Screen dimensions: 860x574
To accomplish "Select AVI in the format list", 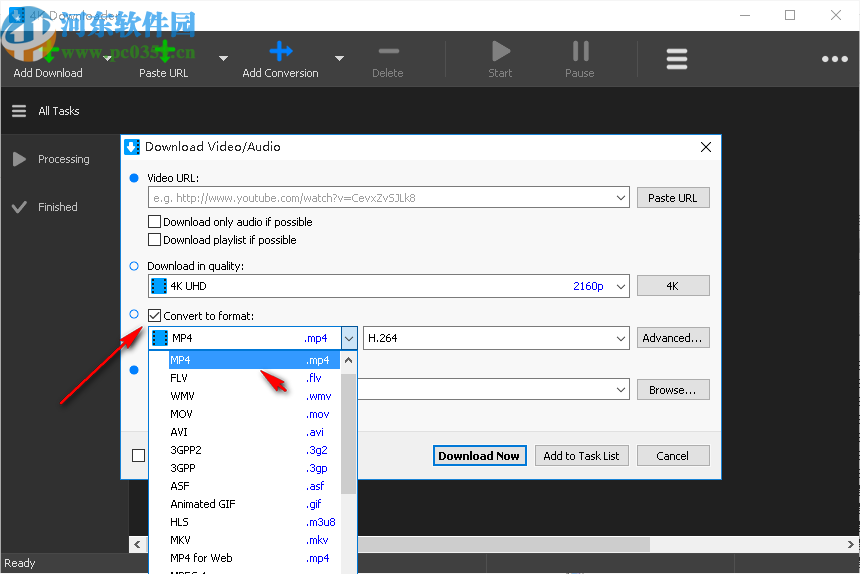I will point(254,433).
